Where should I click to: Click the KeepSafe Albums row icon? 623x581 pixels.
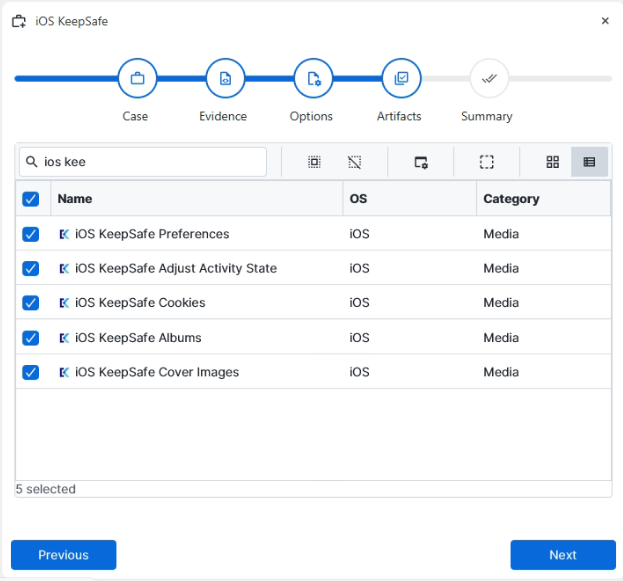pyautogui.click(x=64, y=338)
